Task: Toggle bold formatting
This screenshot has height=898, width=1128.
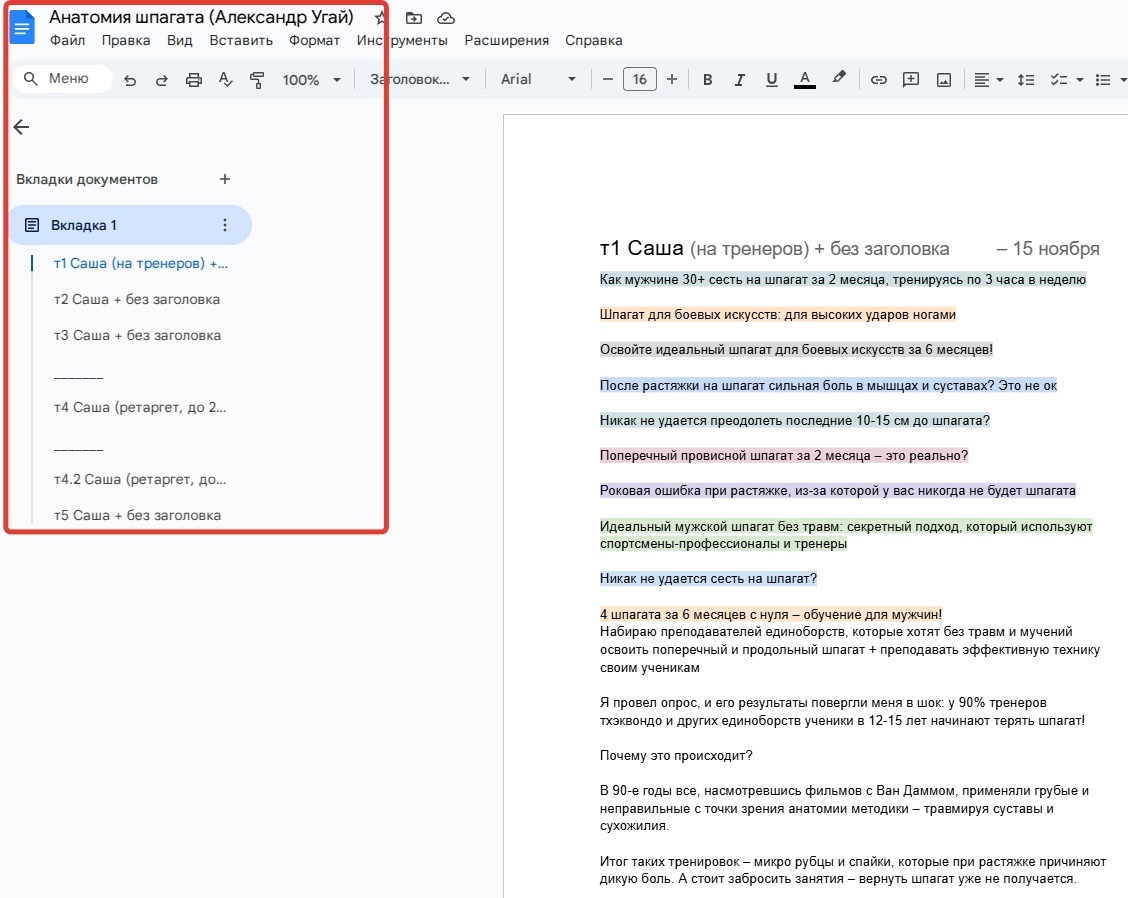Action: pyautogui.click(x=707, y=80)
